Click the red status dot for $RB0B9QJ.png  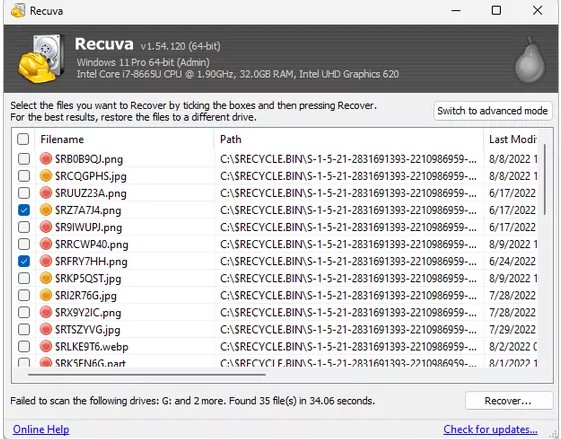[x=46, y=158]
